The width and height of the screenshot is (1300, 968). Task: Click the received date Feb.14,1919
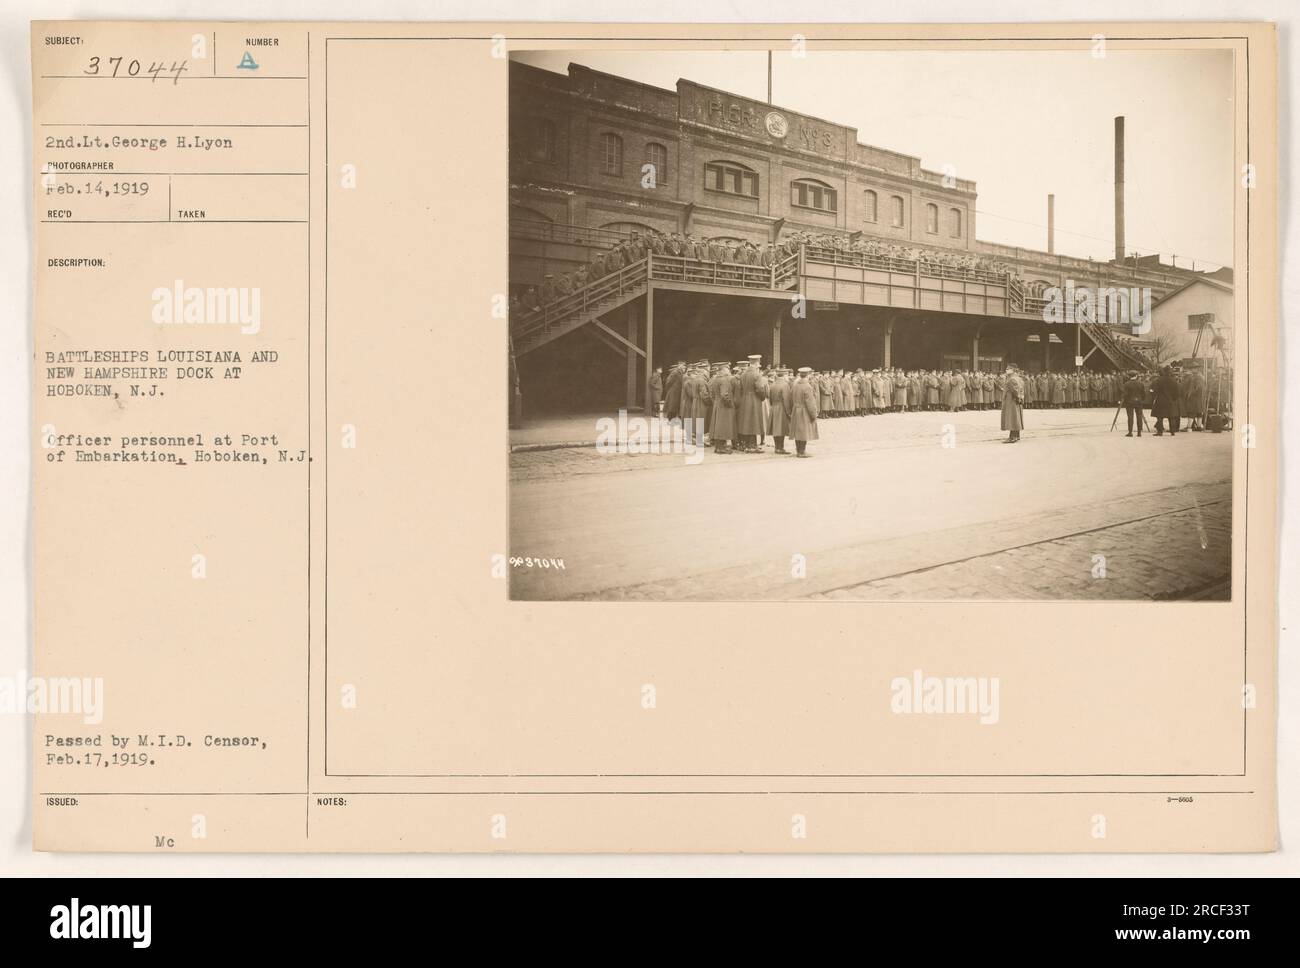97,187
